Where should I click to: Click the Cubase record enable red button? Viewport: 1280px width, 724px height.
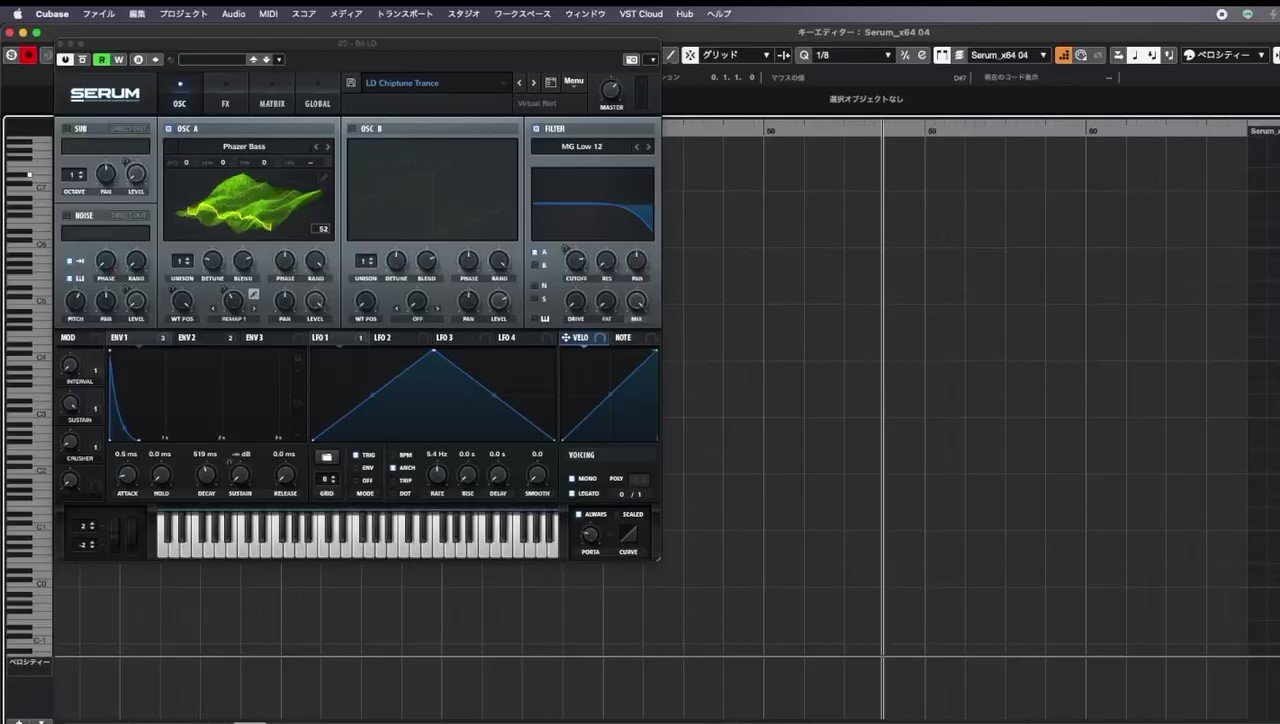pyautogui.click(x=28, y=55)
